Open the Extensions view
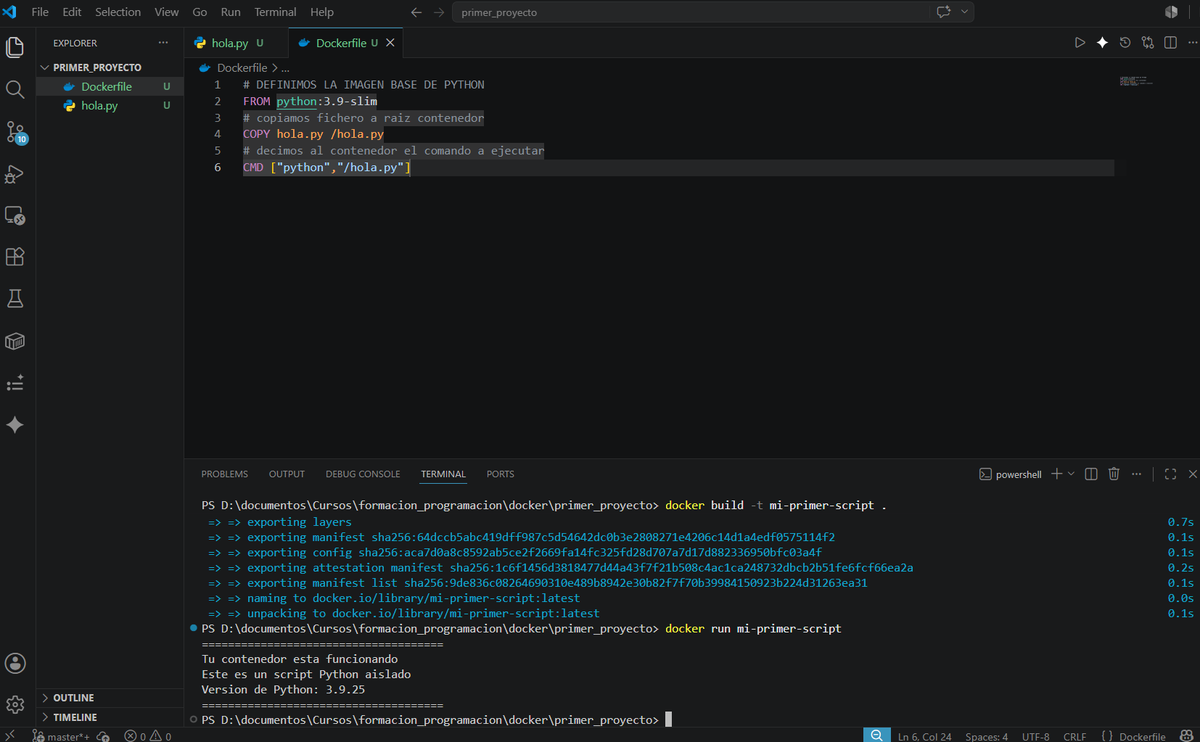Screen dimensions: 1200x742 click(x=15, y=257)
